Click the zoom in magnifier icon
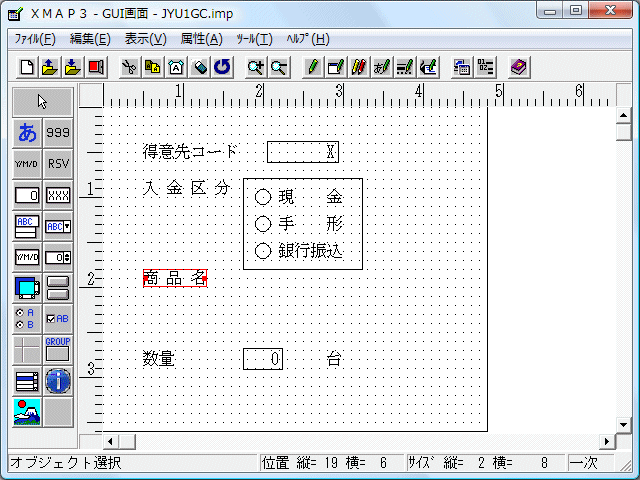Image resolution: width=640 pixels, height=480 pixels. (x=256, y=67)
